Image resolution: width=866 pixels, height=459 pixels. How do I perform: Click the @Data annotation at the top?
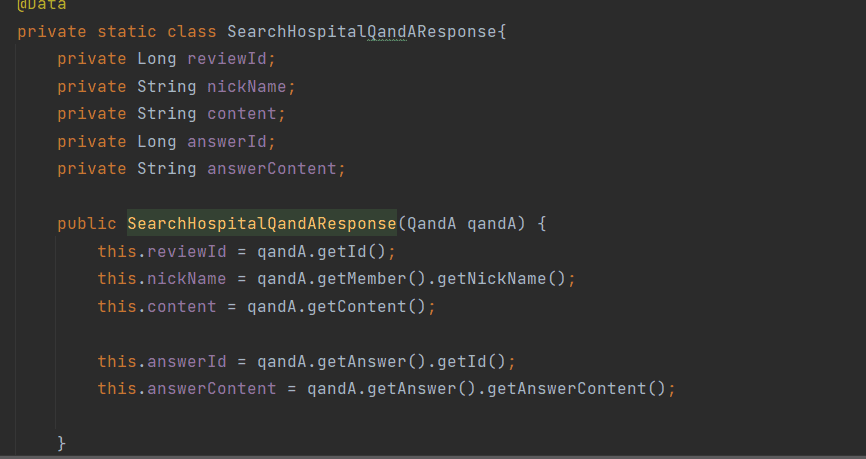42,5
